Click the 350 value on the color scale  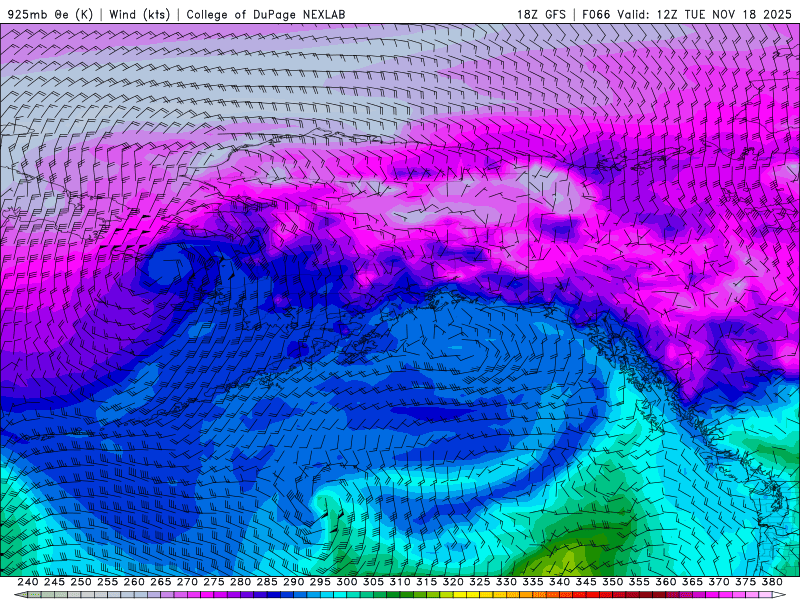[612, 582]
